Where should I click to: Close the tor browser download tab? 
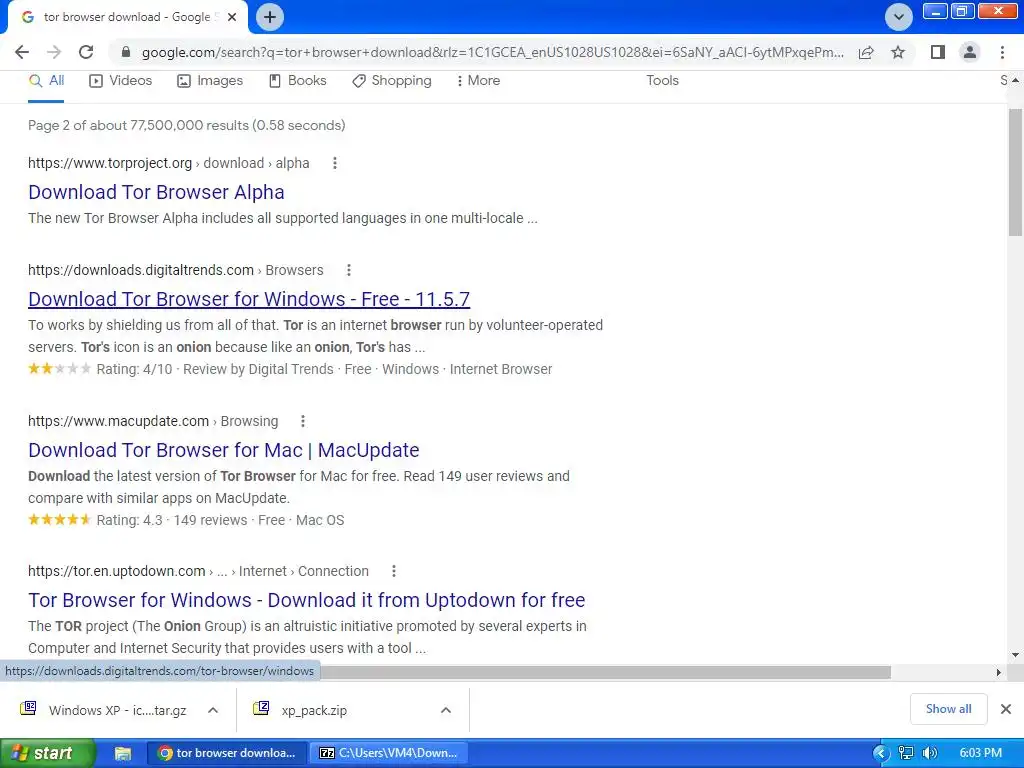point(232,18)
